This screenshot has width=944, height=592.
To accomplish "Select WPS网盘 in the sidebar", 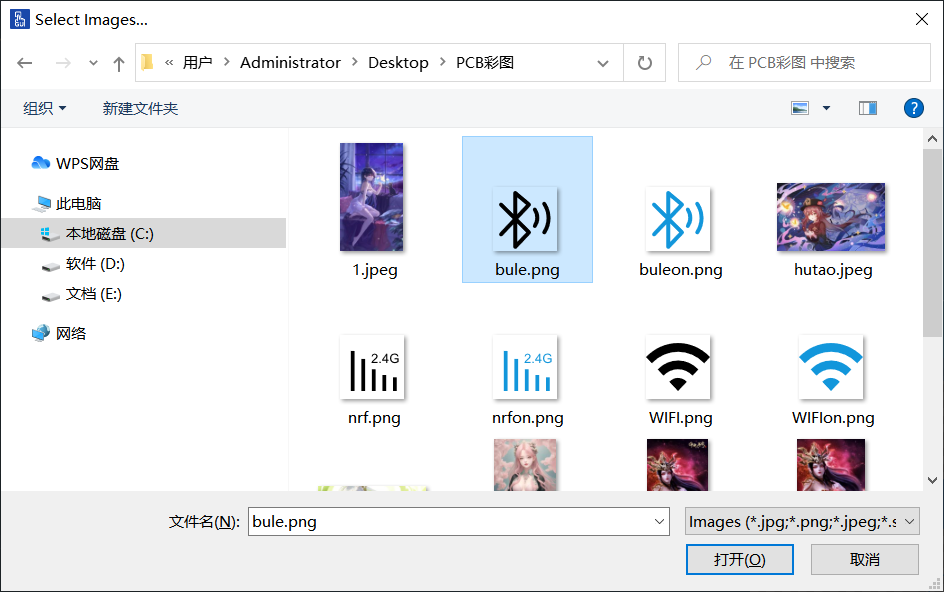I will pos(87,164).
